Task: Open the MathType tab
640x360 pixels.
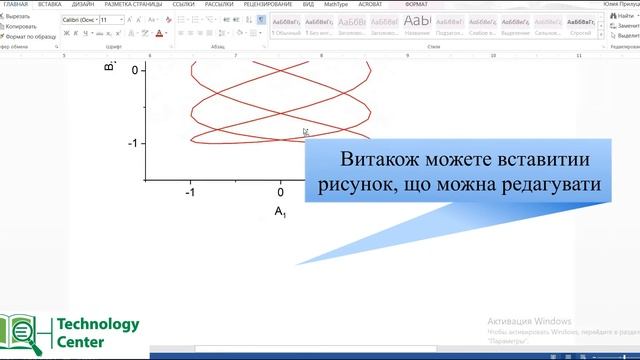Action: pyautogui.click(x=336, y=4)
